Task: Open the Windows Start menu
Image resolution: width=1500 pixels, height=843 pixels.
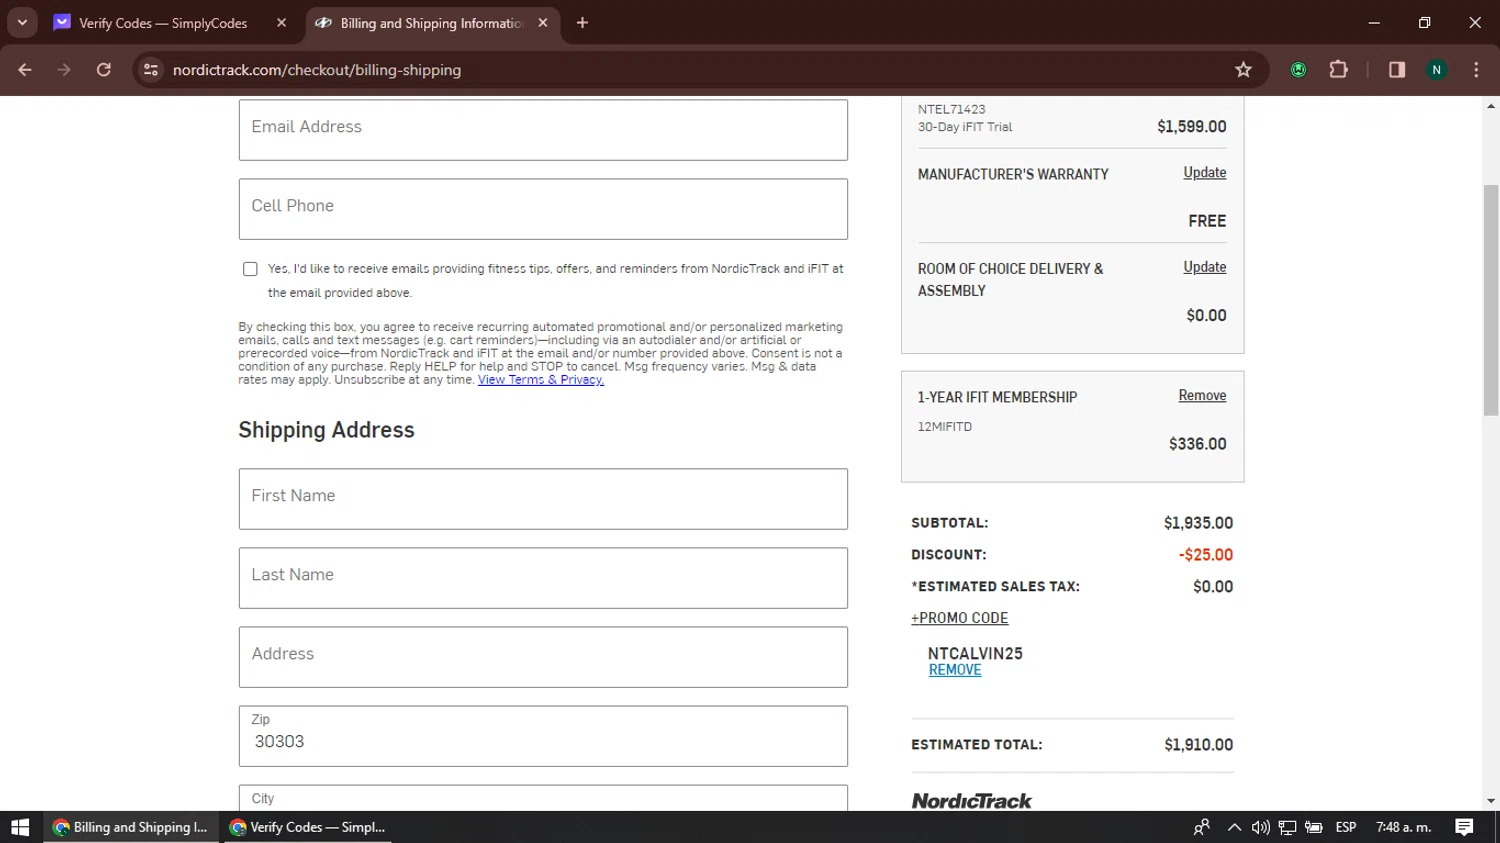Action: click(20, 827)
